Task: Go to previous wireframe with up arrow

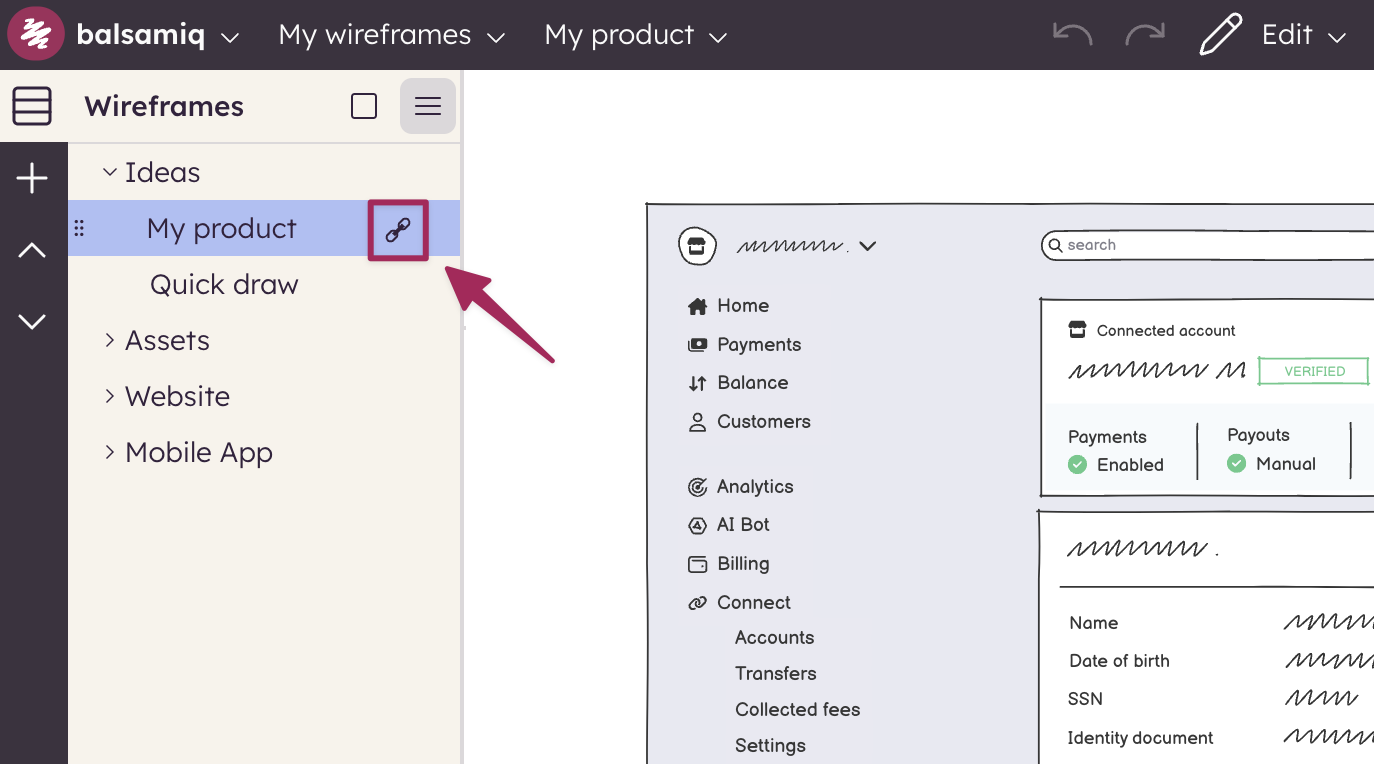Action: point(32,250)
